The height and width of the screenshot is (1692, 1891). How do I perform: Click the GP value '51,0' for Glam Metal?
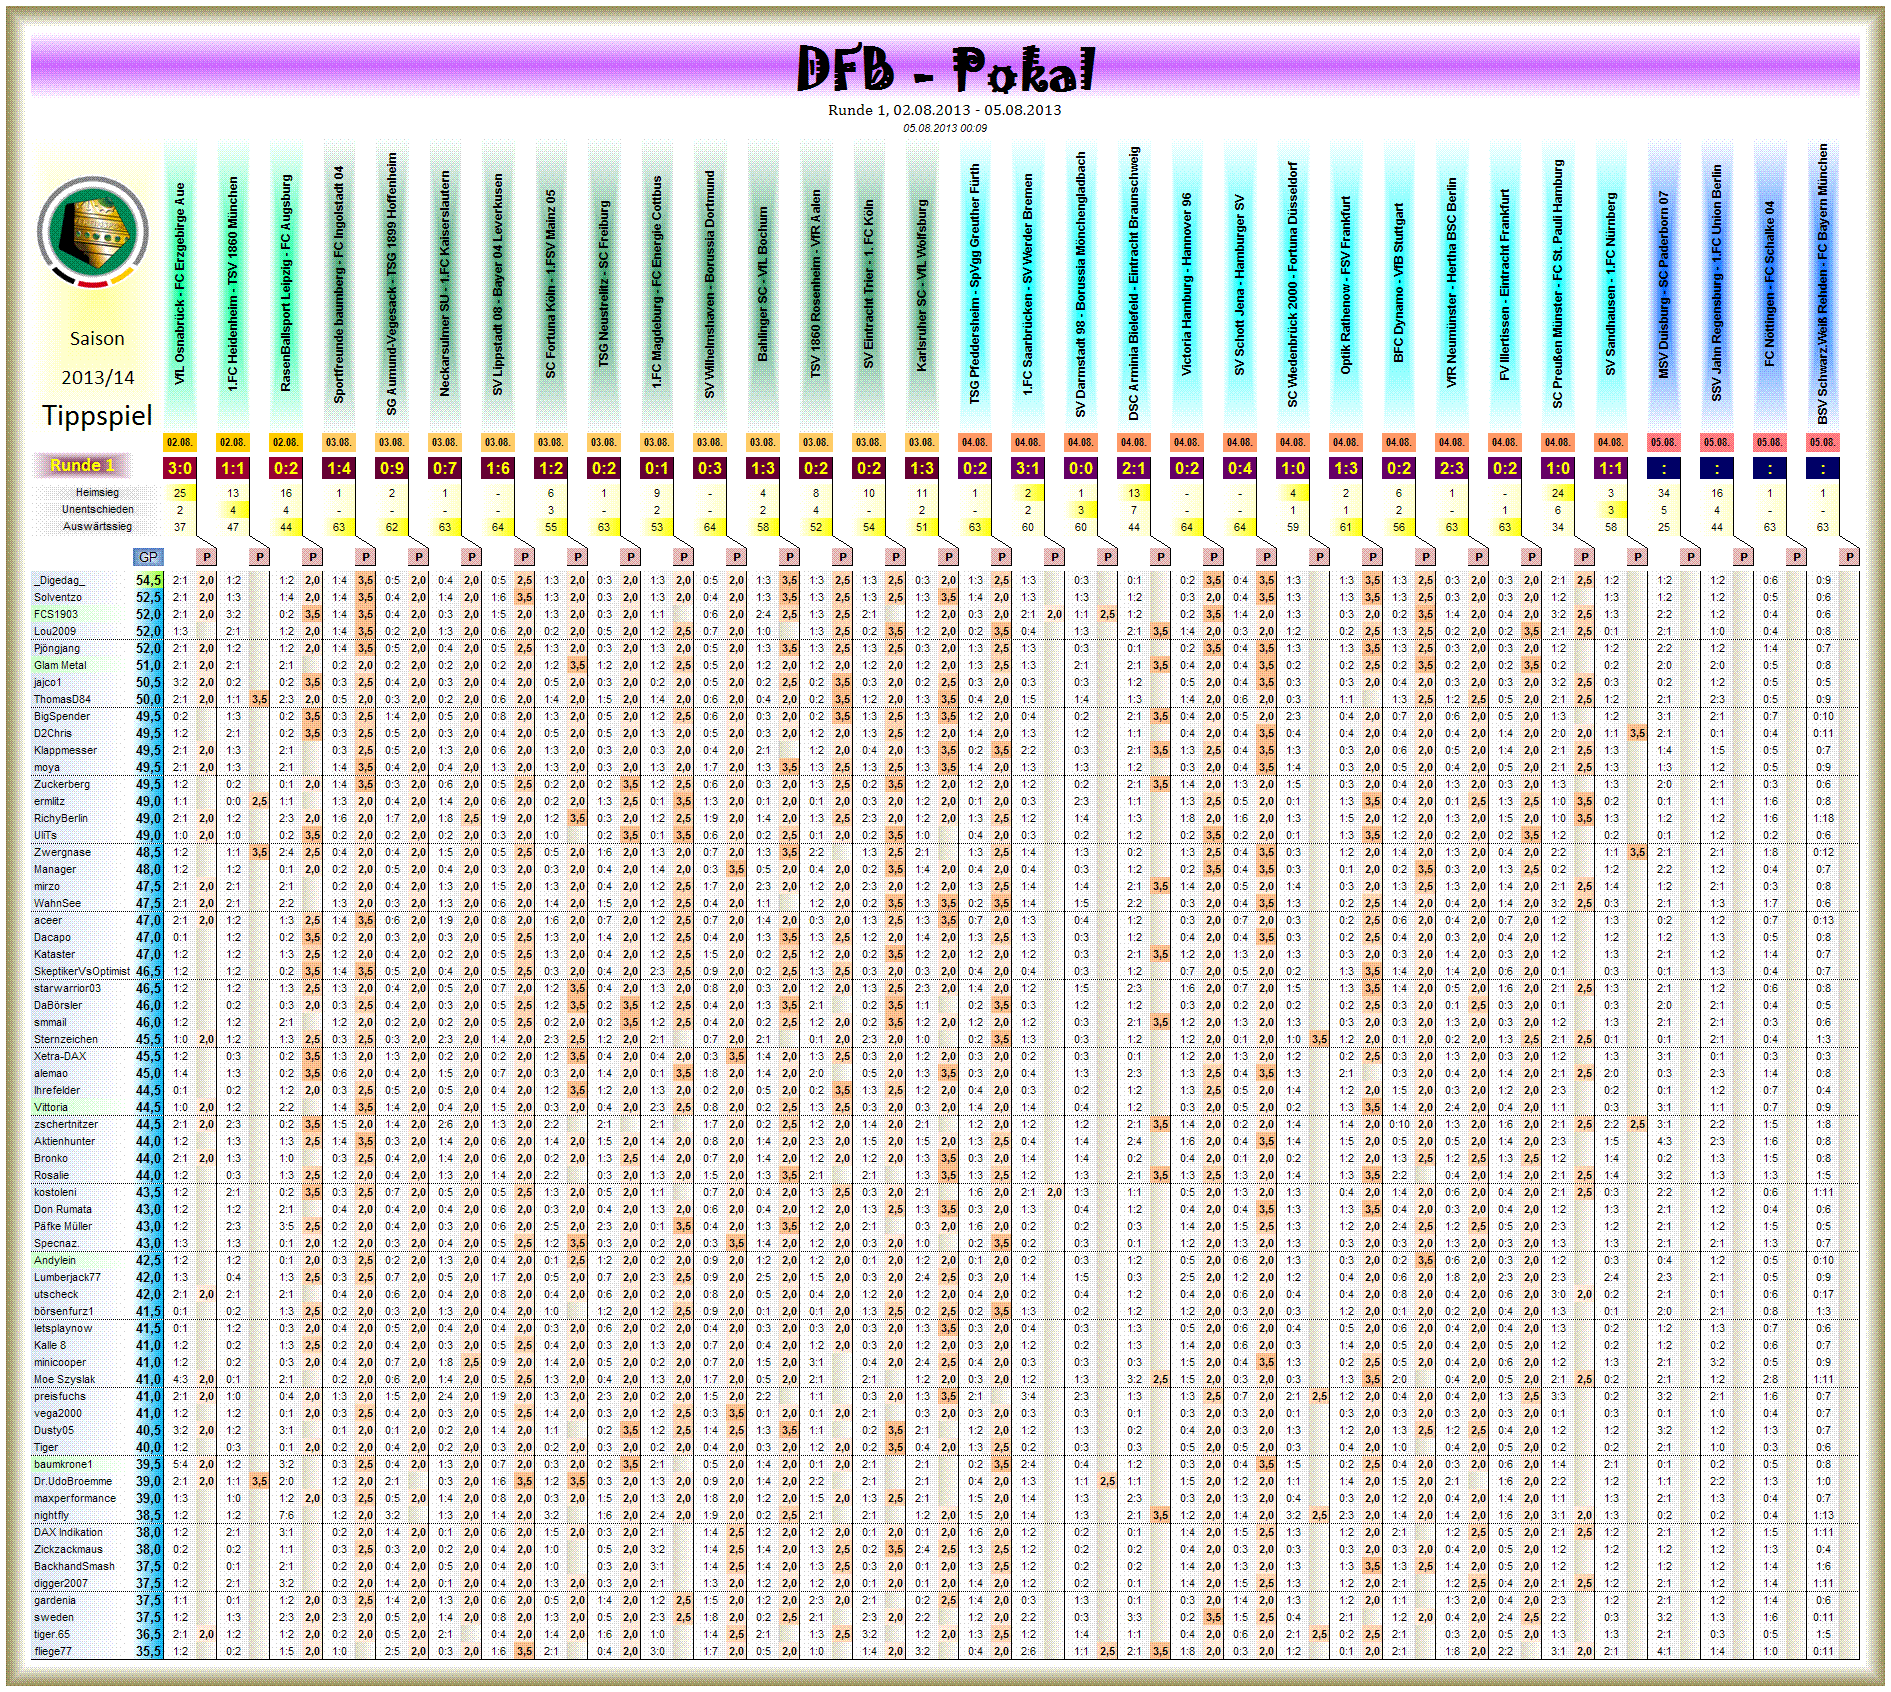point(148,665)
